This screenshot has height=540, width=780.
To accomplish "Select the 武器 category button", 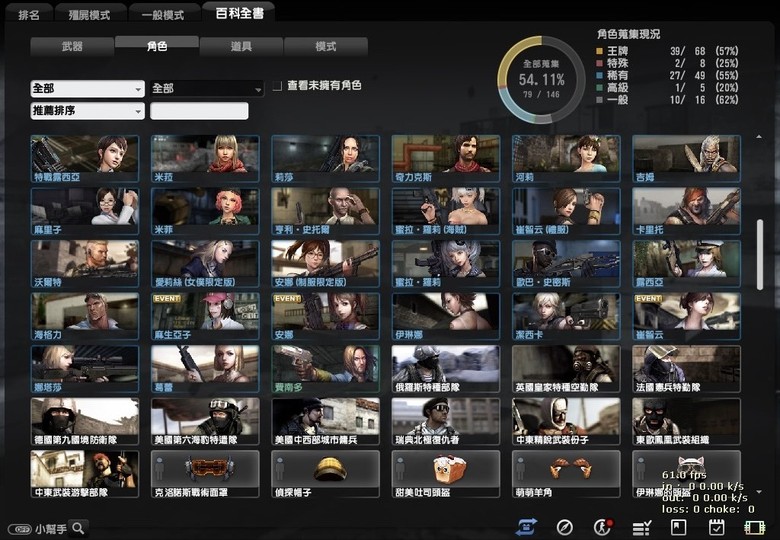I will click(x=72, y=47).
